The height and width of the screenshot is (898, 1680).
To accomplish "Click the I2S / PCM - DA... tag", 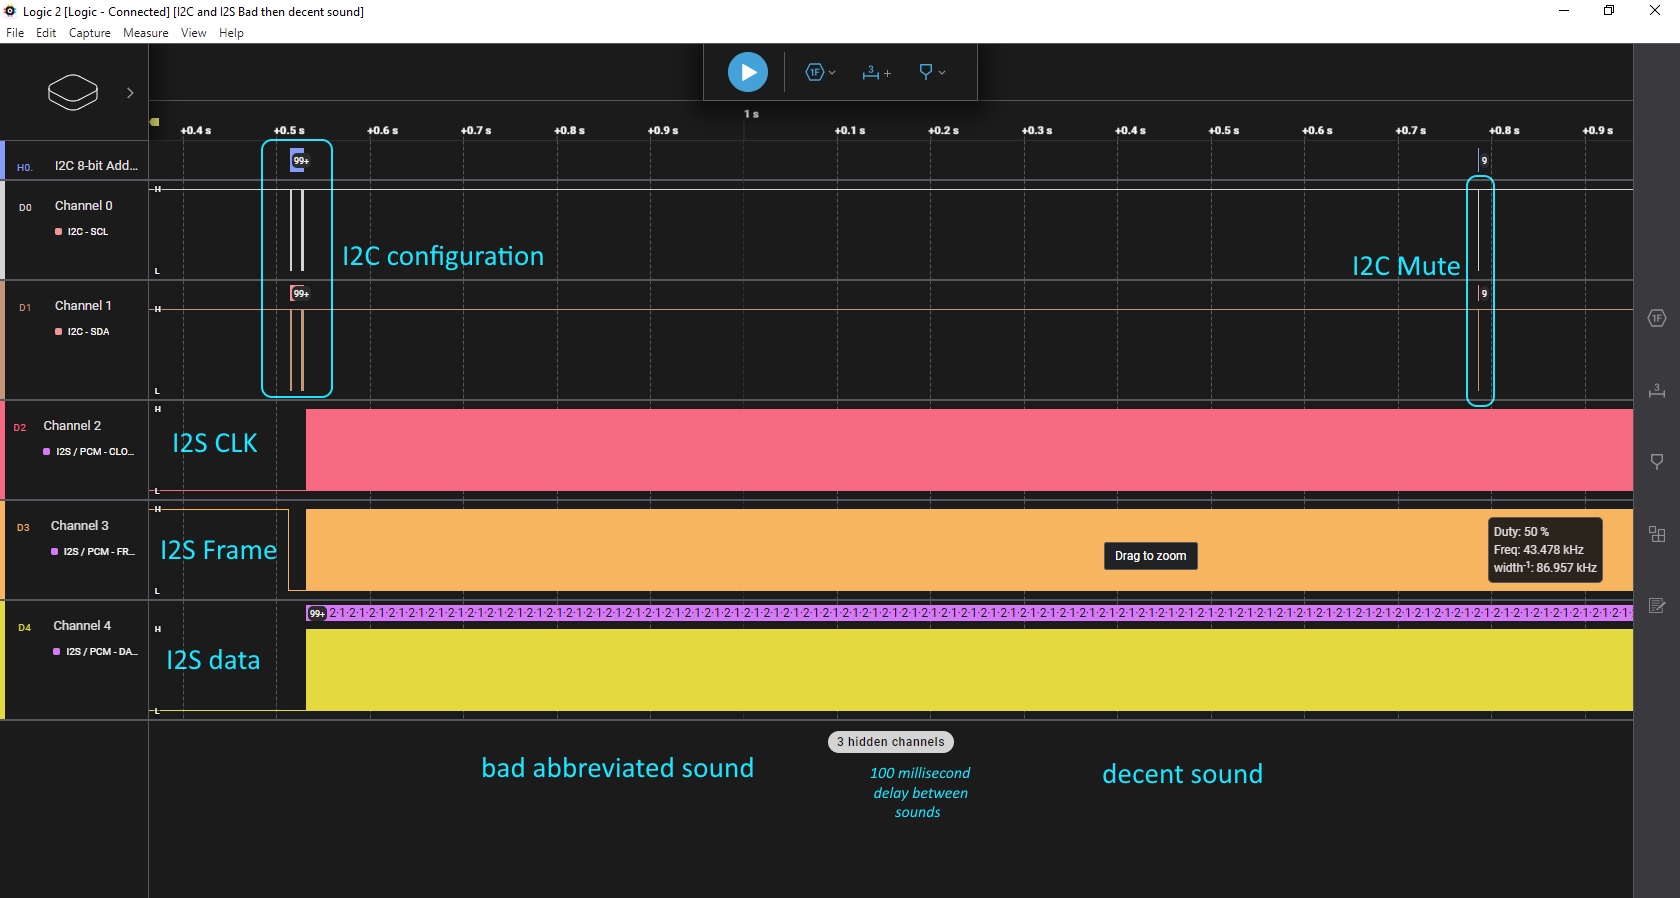I will pos(95,651).
